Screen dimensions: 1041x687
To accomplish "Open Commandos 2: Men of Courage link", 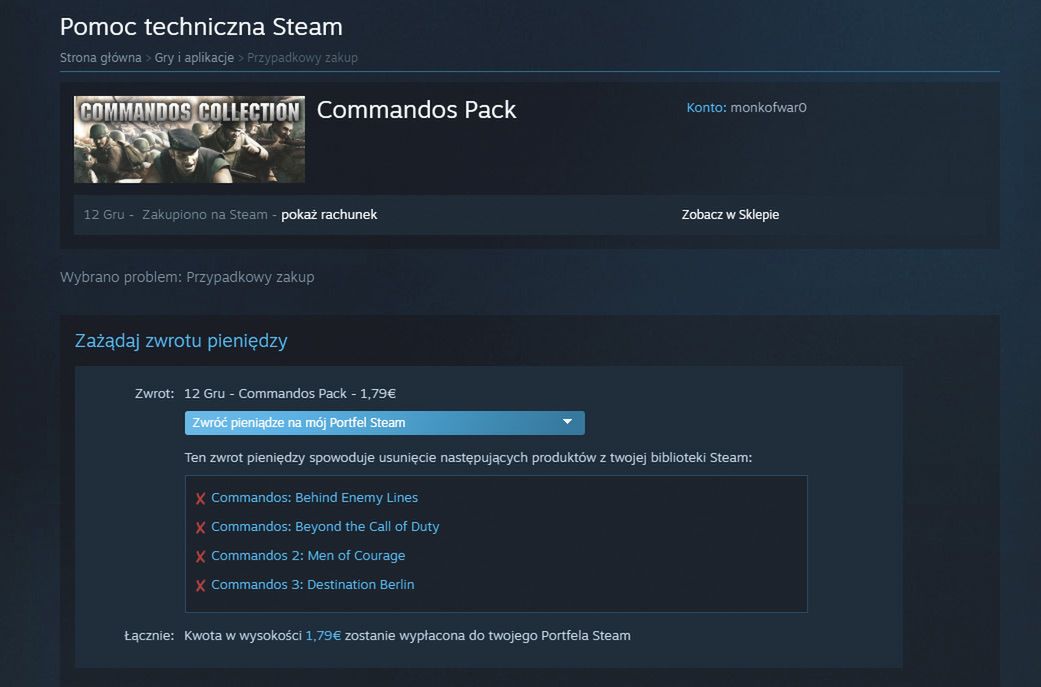I will click(308, 556).
